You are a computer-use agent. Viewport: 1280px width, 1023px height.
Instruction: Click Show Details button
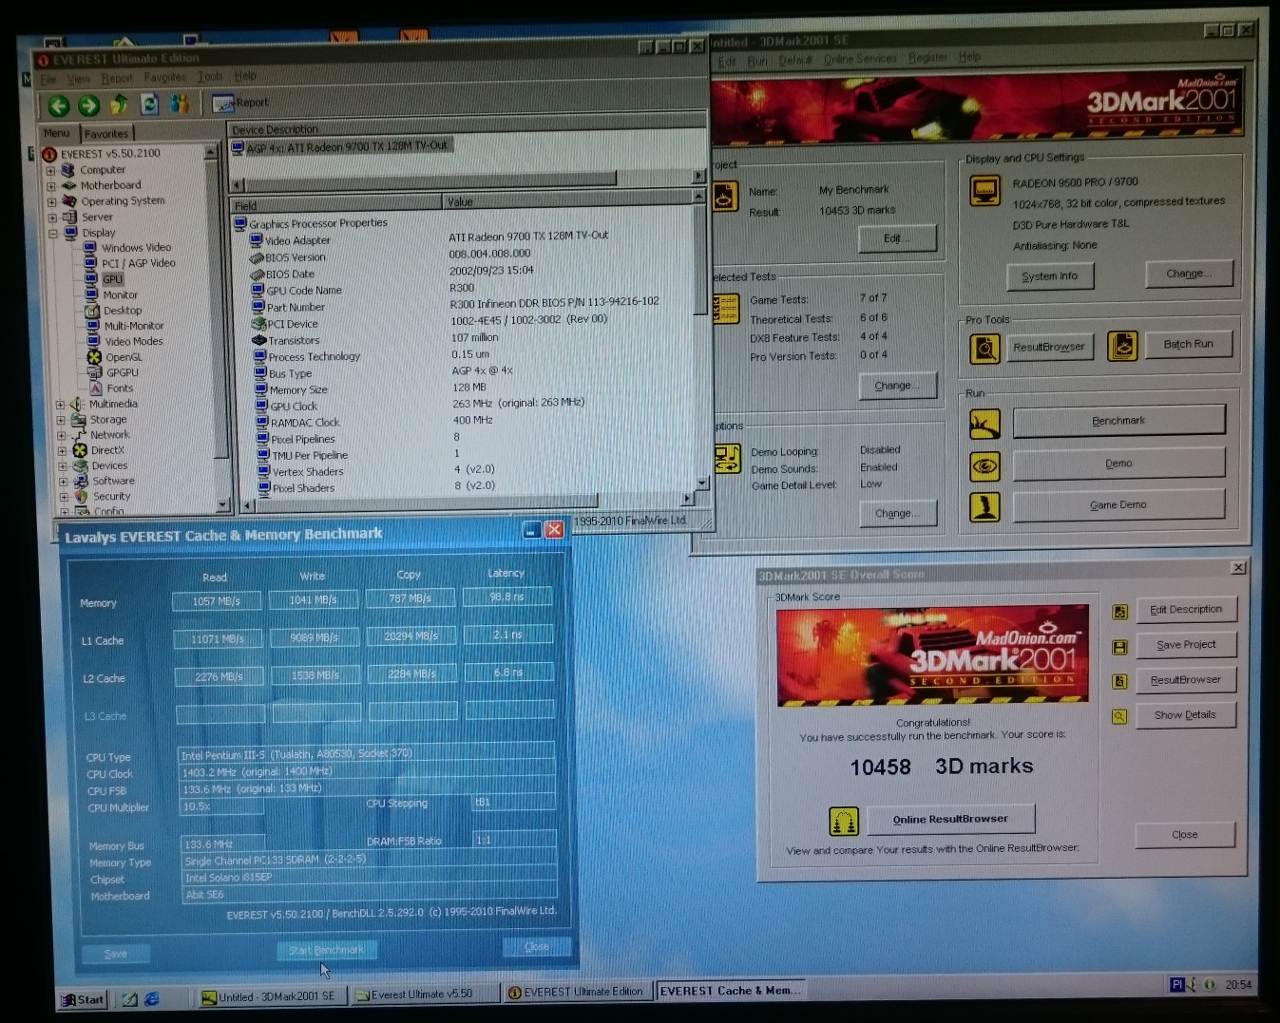pyautogui.click(x=1185, y=715)
